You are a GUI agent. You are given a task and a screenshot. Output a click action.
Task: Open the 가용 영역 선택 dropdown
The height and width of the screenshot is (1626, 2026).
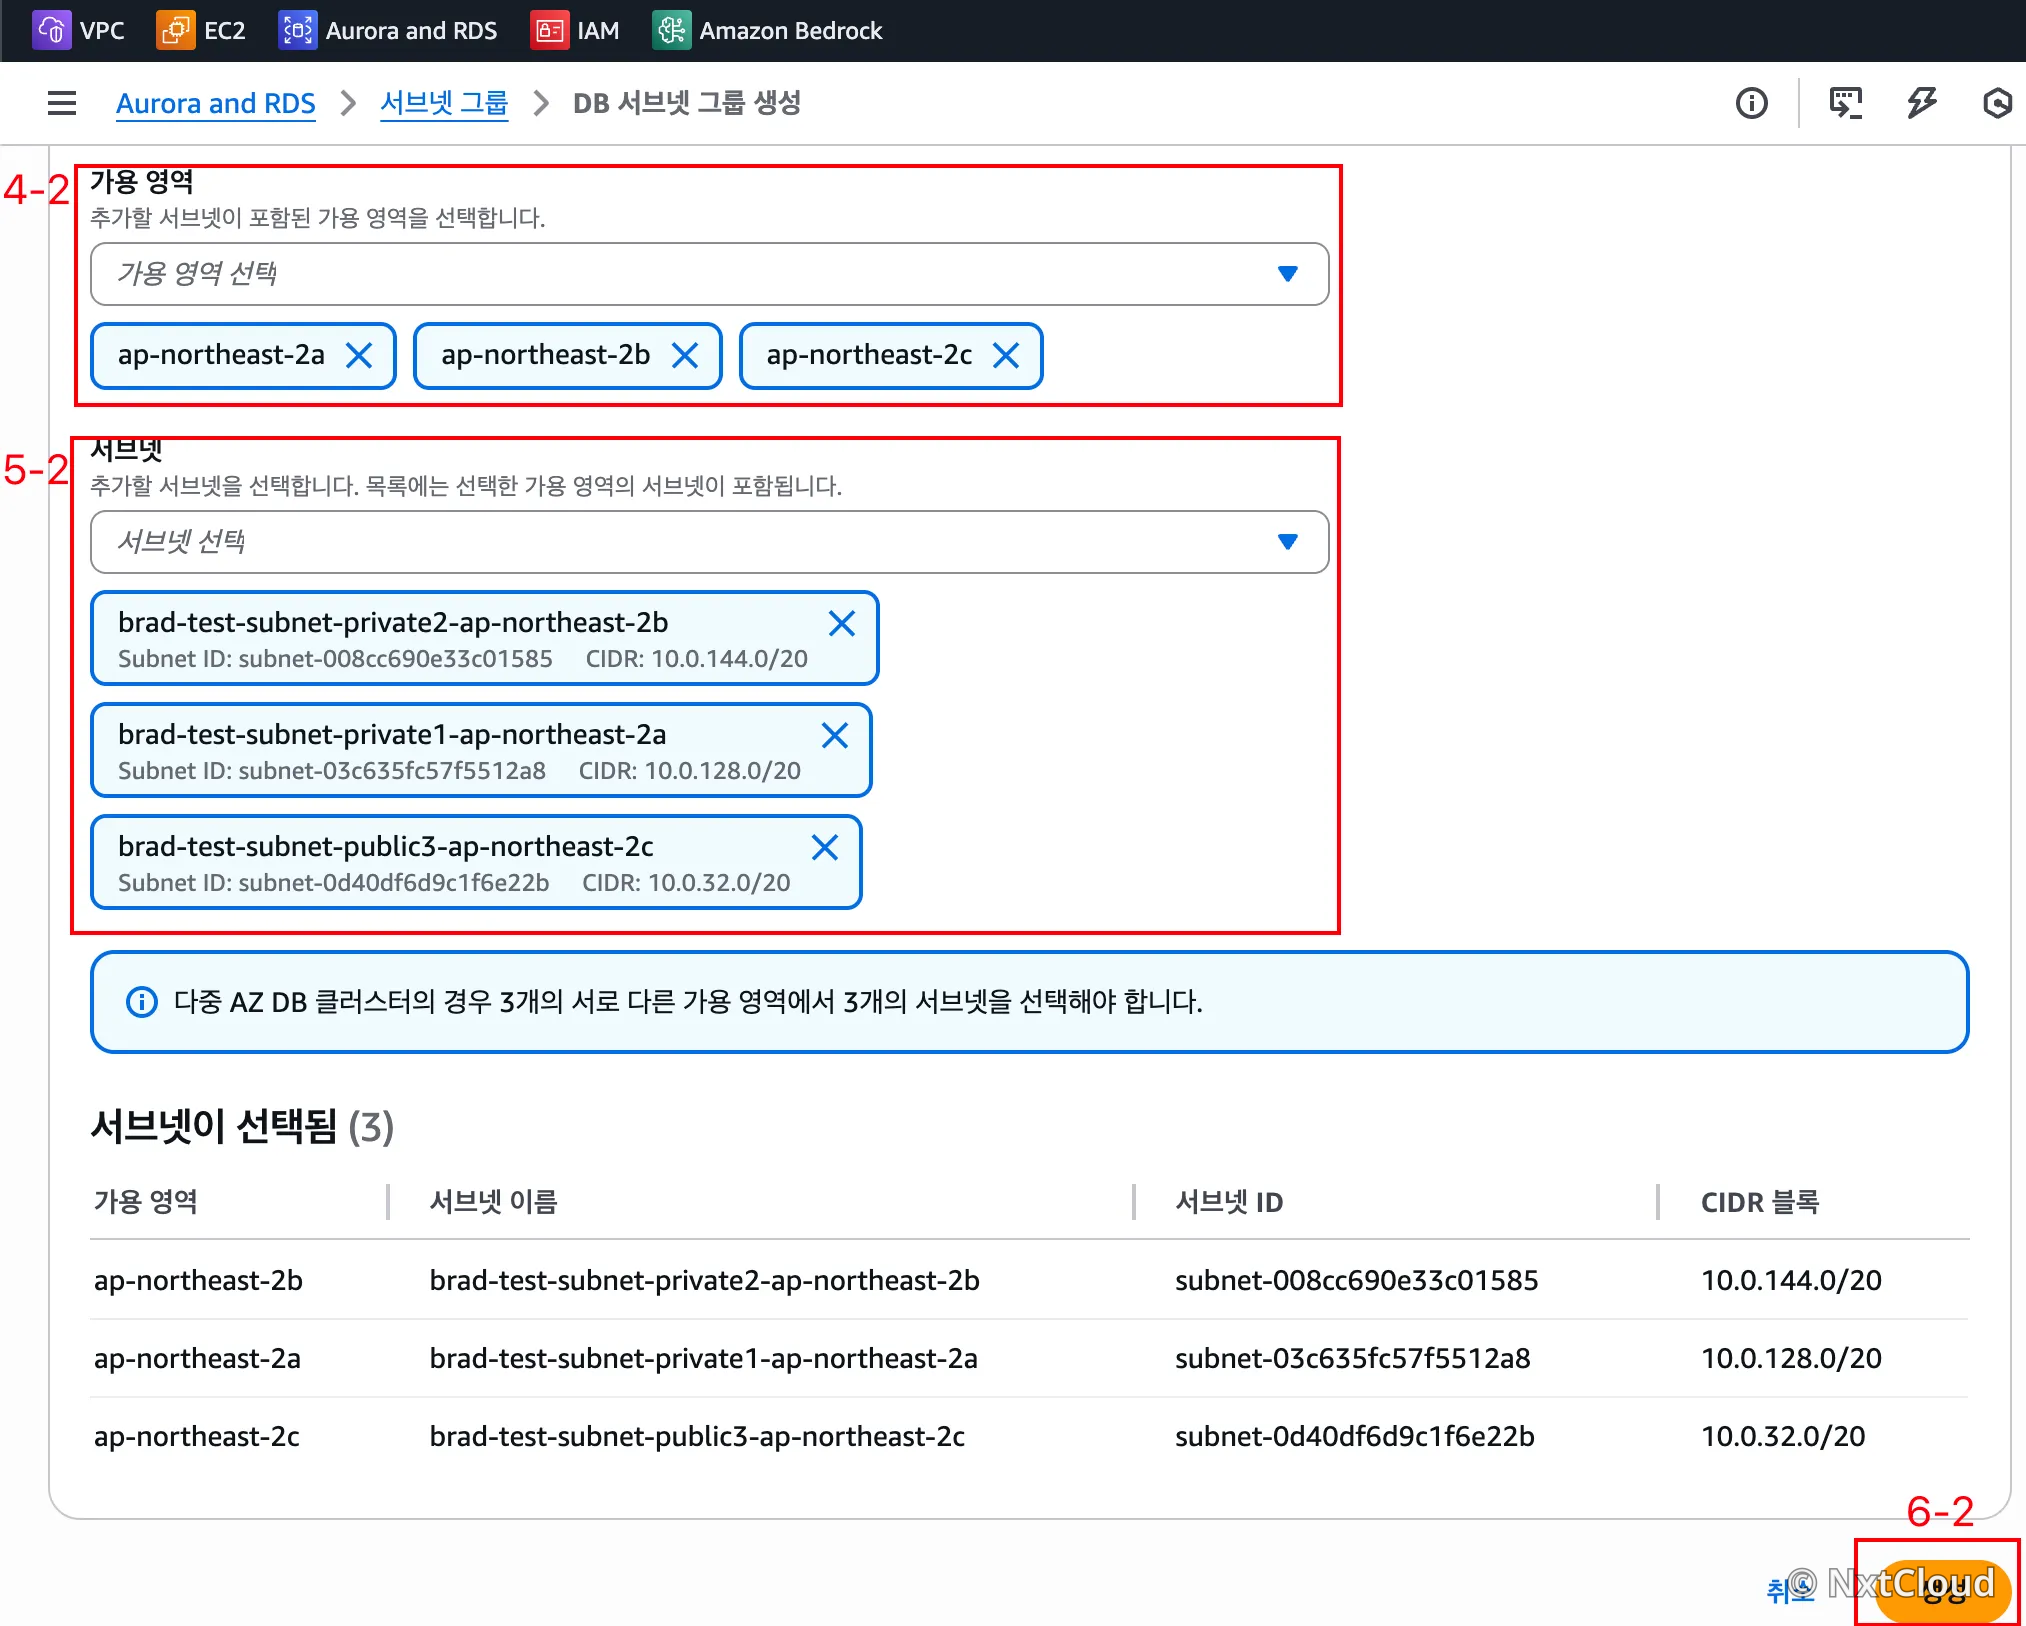709,274
